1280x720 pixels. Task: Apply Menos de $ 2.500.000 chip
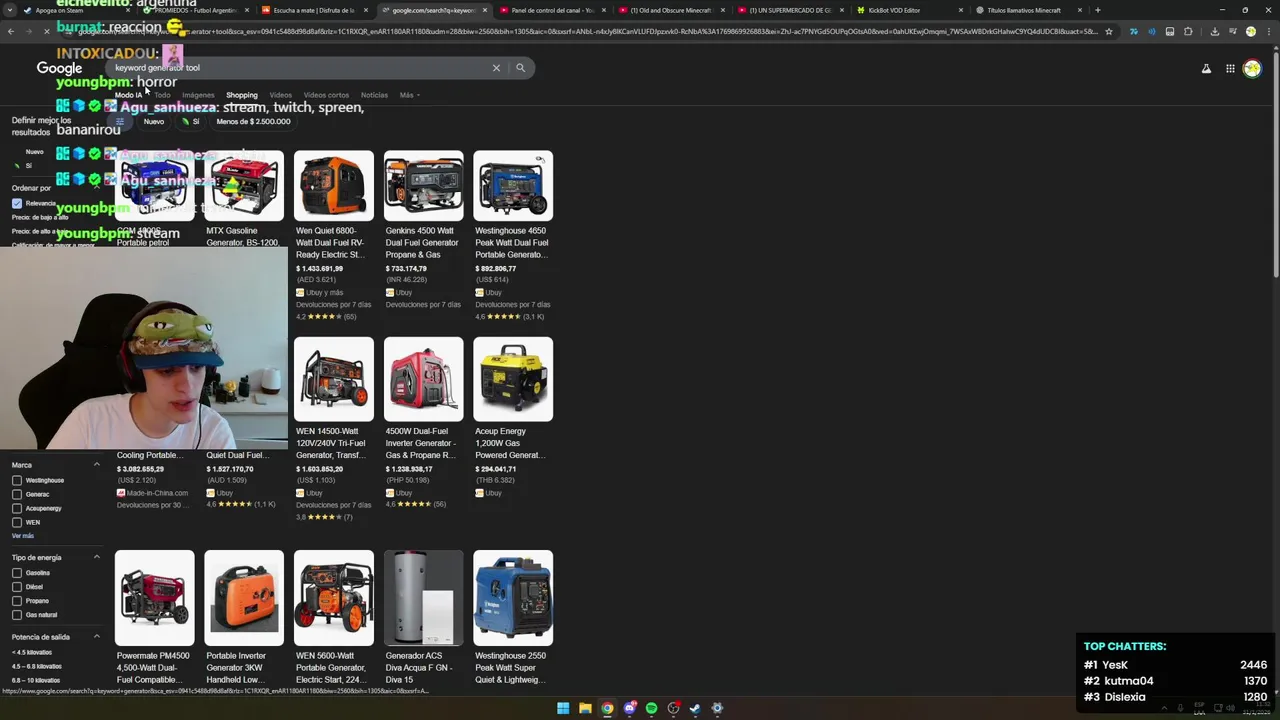253,122
